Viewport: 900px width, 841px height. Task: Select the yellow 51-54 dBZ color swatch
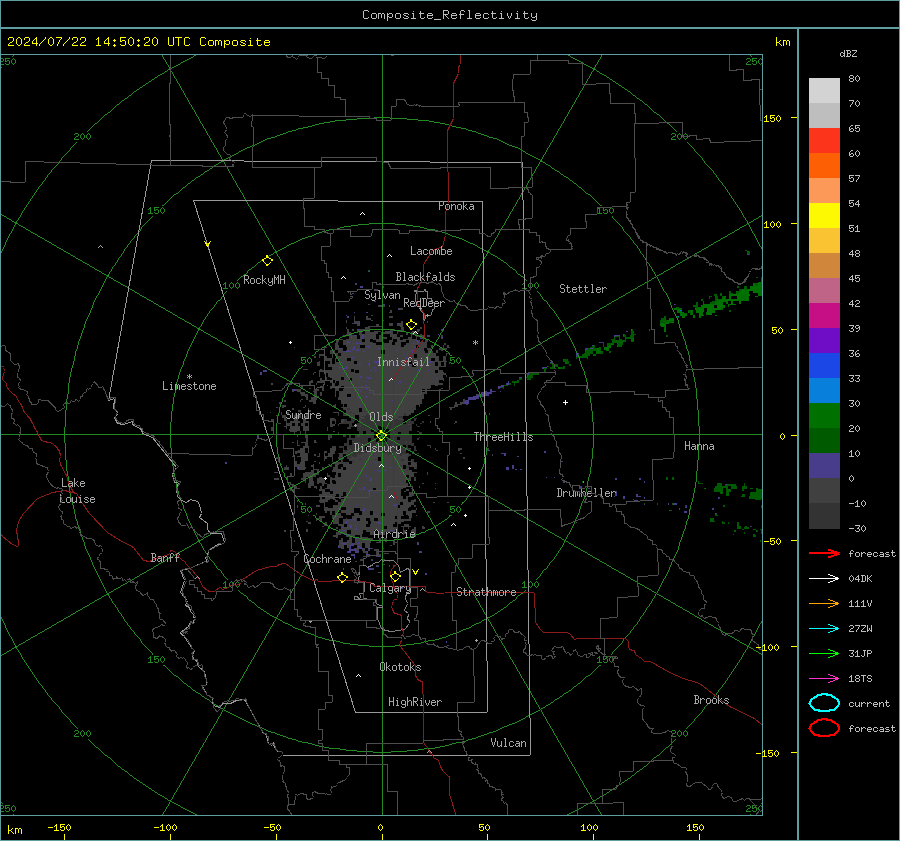[824, 216]
